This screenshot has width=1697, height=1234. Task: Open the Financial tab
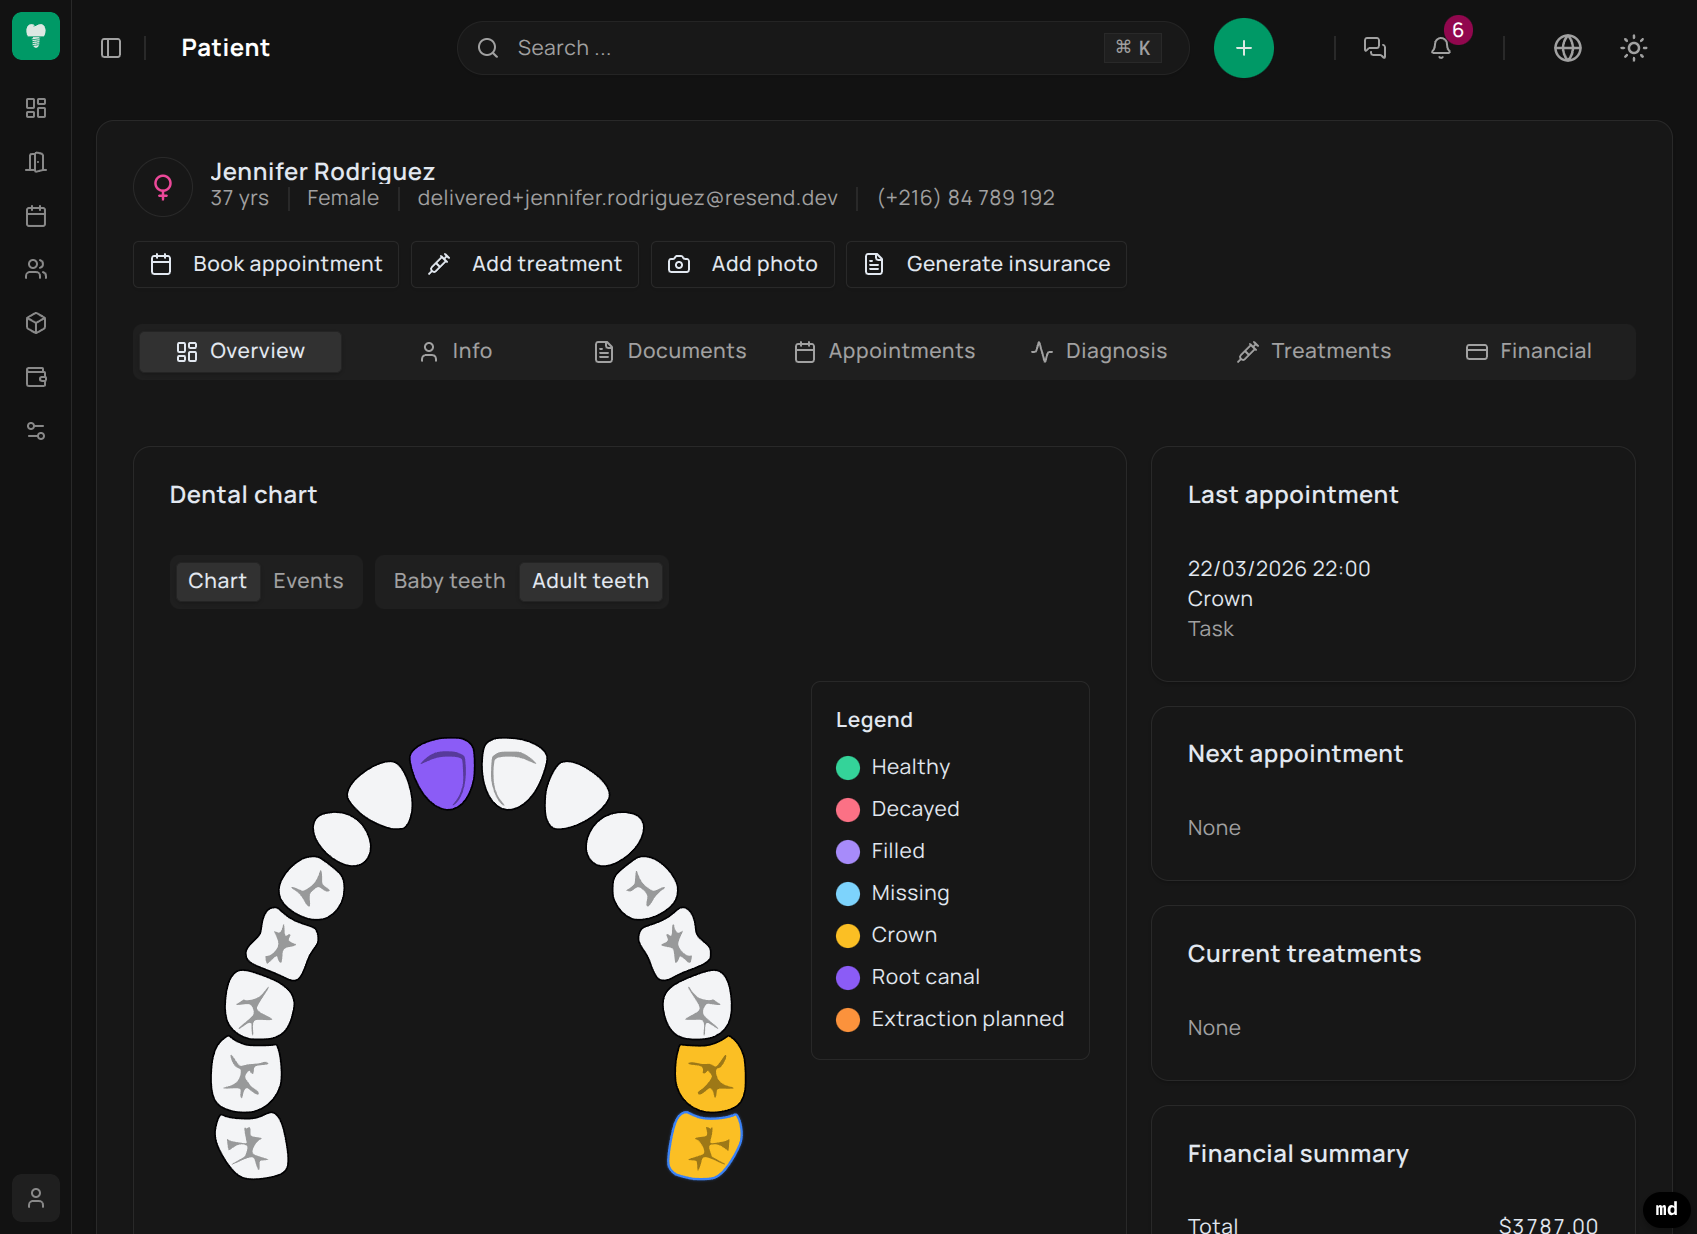1528,351
